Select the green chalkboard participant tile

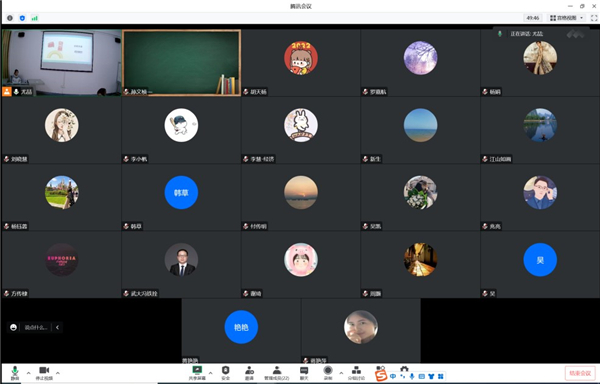point(181,63)
